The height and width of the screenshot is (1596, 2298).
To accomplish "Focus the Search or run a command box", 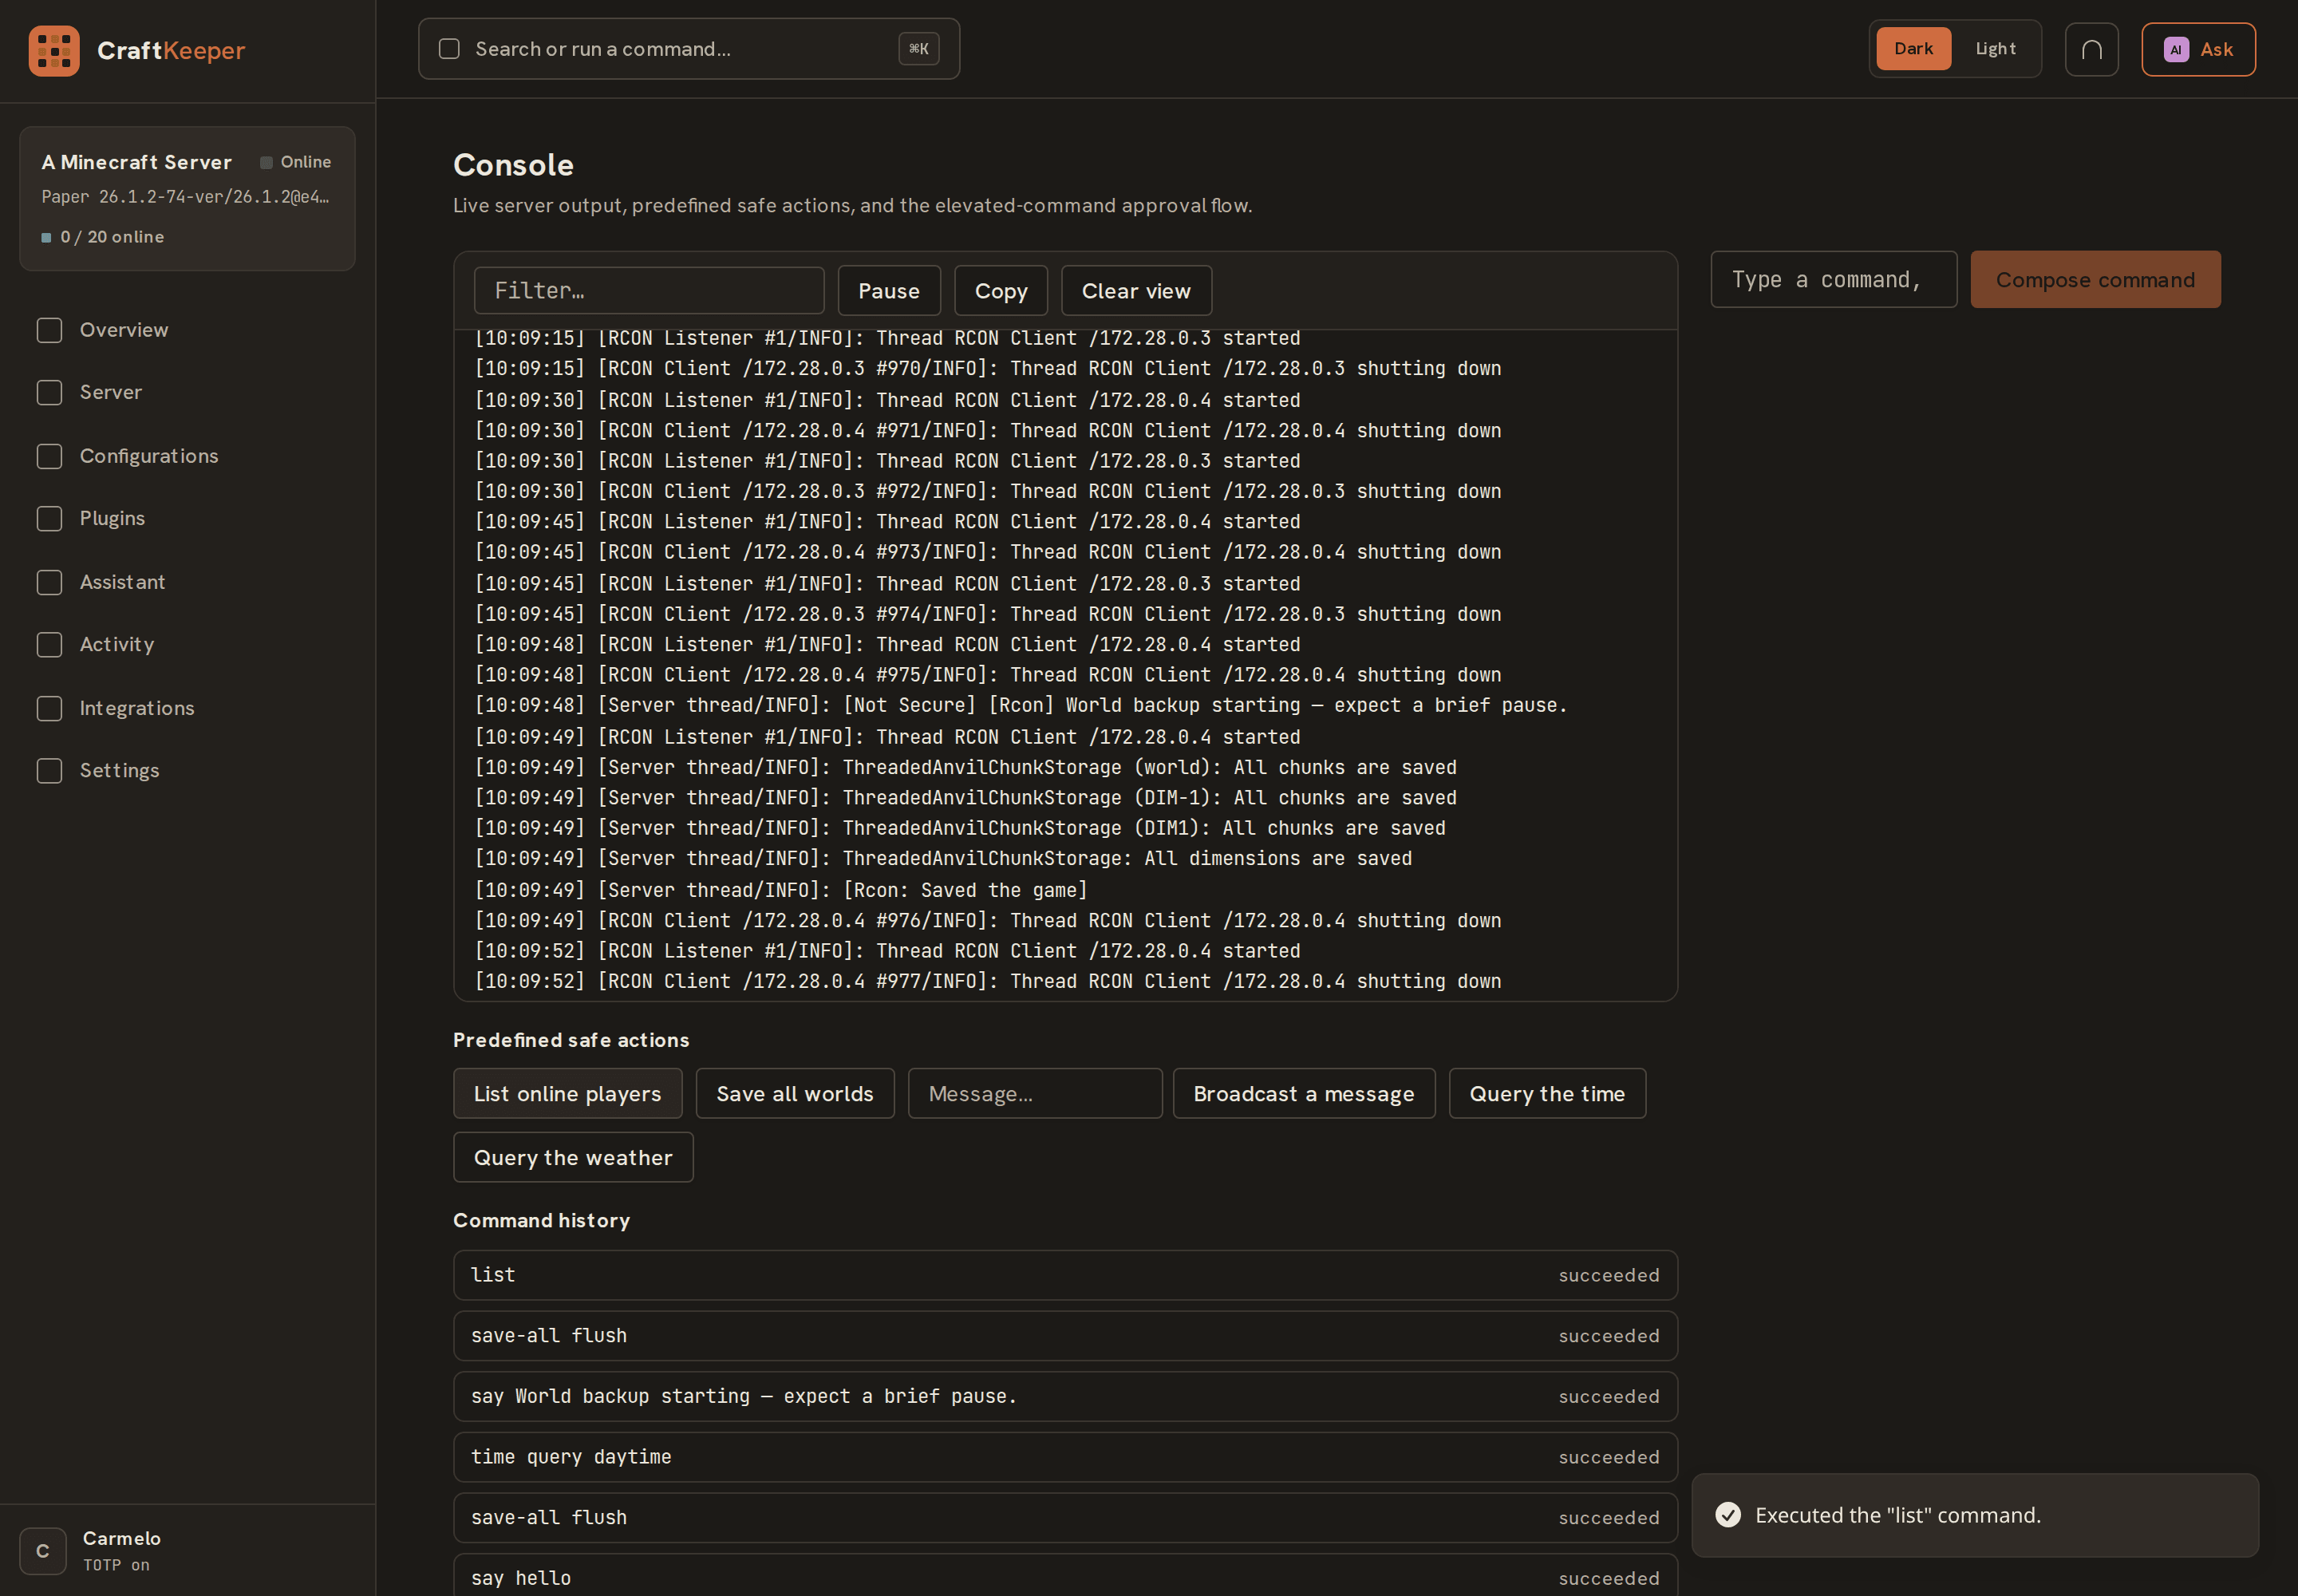I will click(x=688, y=49).
